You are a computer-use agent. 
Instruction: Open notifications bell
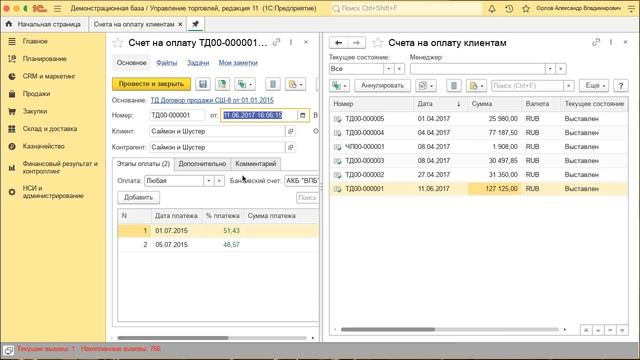[x=492, y=8]
